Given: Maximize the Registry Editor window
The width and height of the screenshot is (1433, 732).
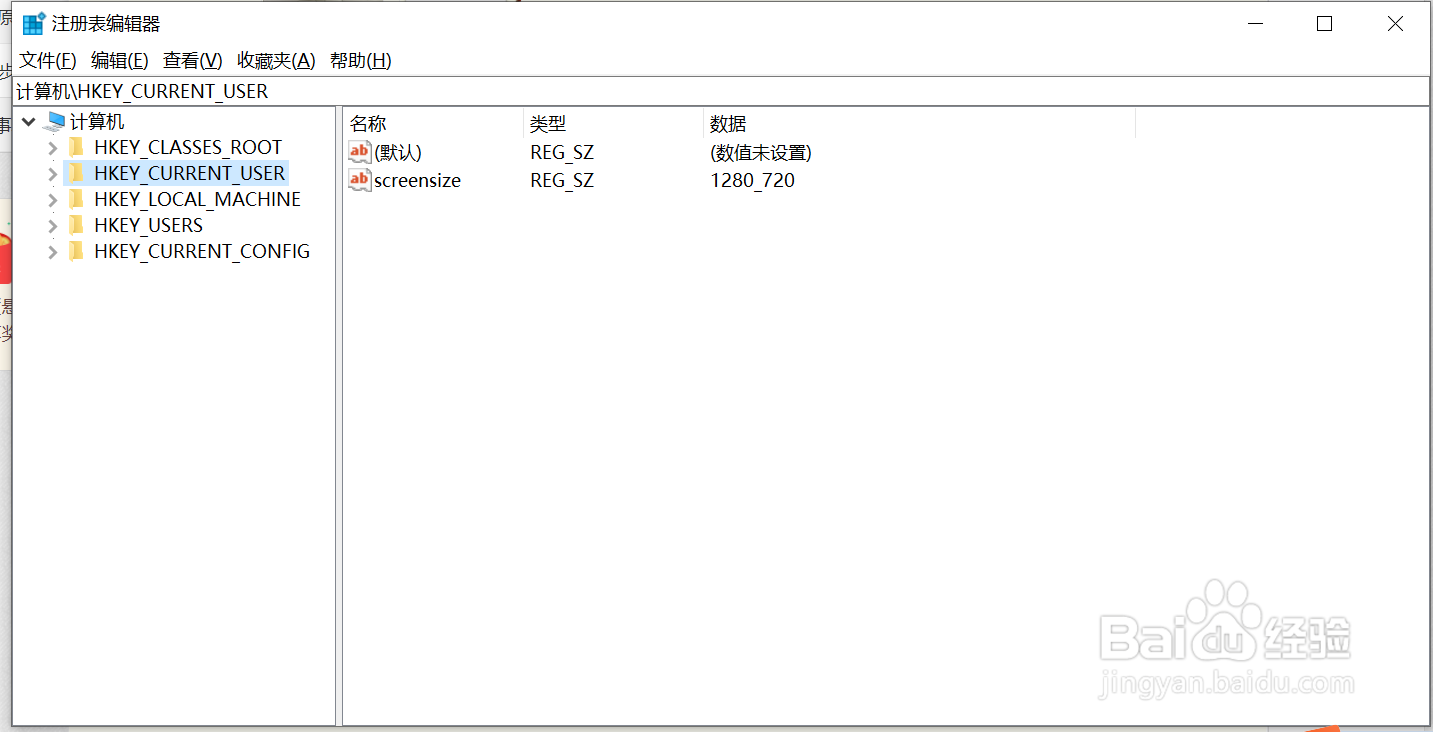Looking at the screenshot, I should [1324, 24].
